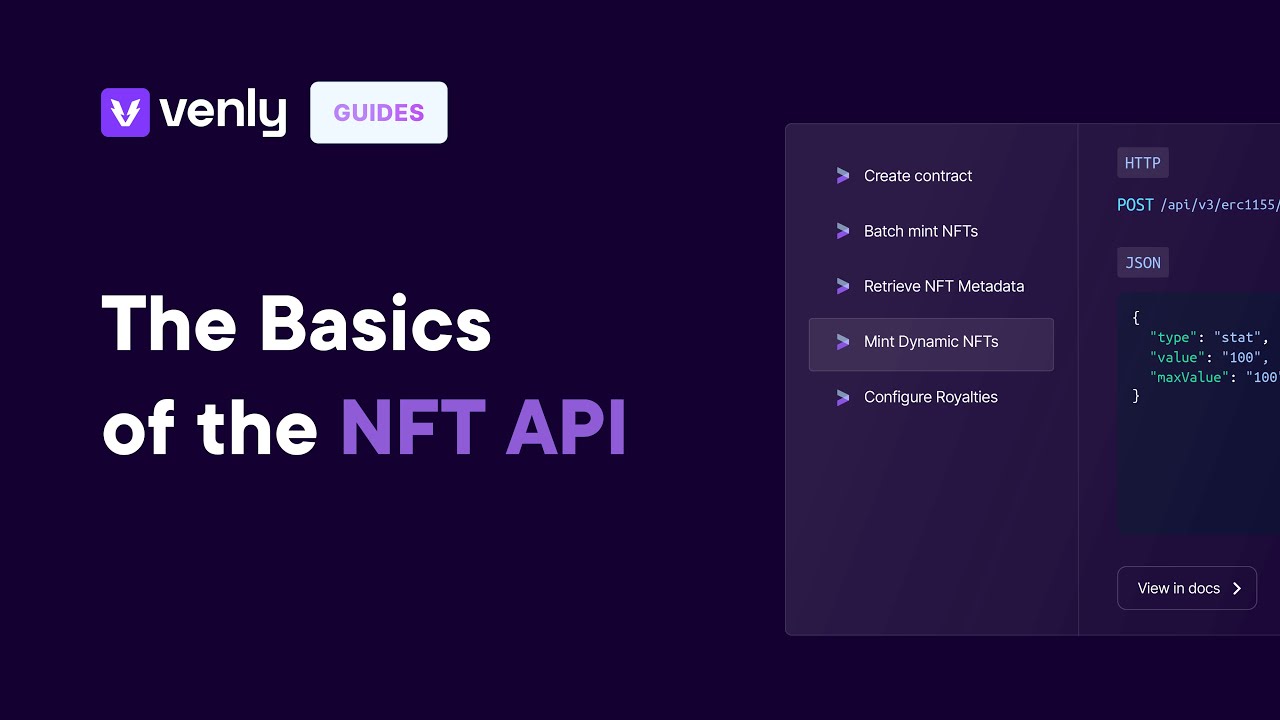Click the purple NFT API title text
1280x720 pixels.
pos(483,428)
